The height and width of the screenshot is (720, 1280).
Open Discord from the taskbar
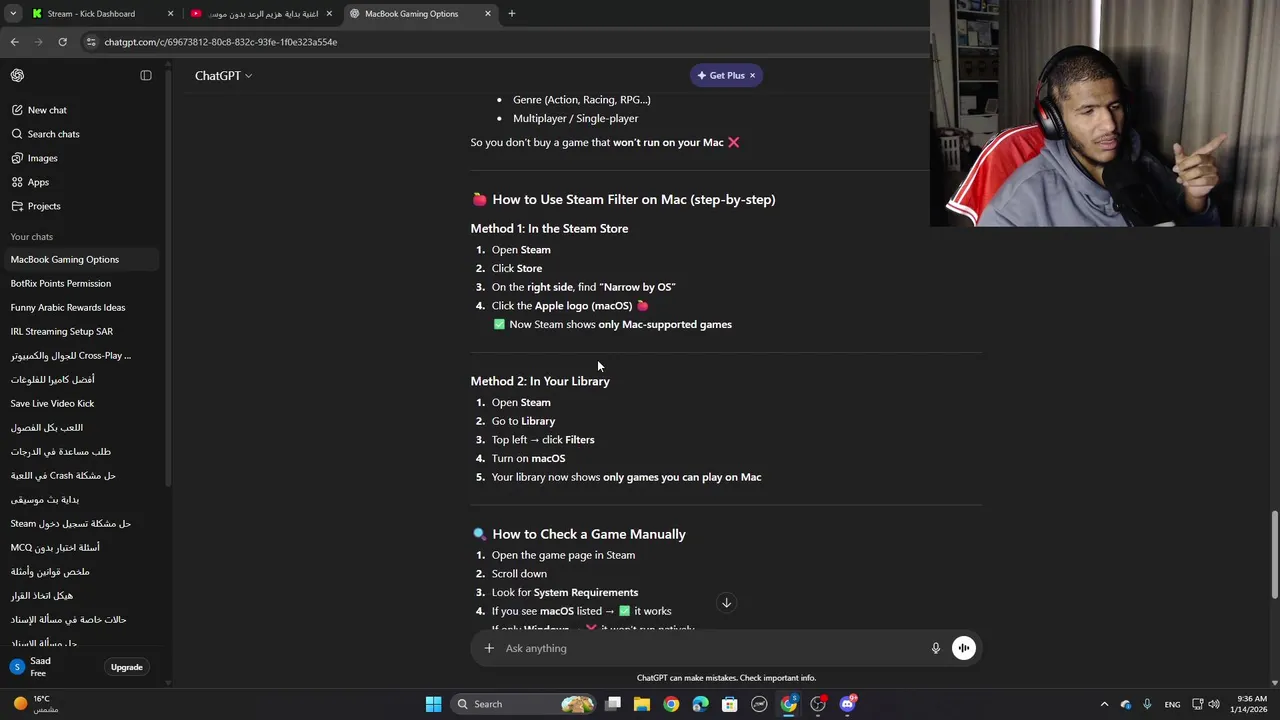[848, 704]
